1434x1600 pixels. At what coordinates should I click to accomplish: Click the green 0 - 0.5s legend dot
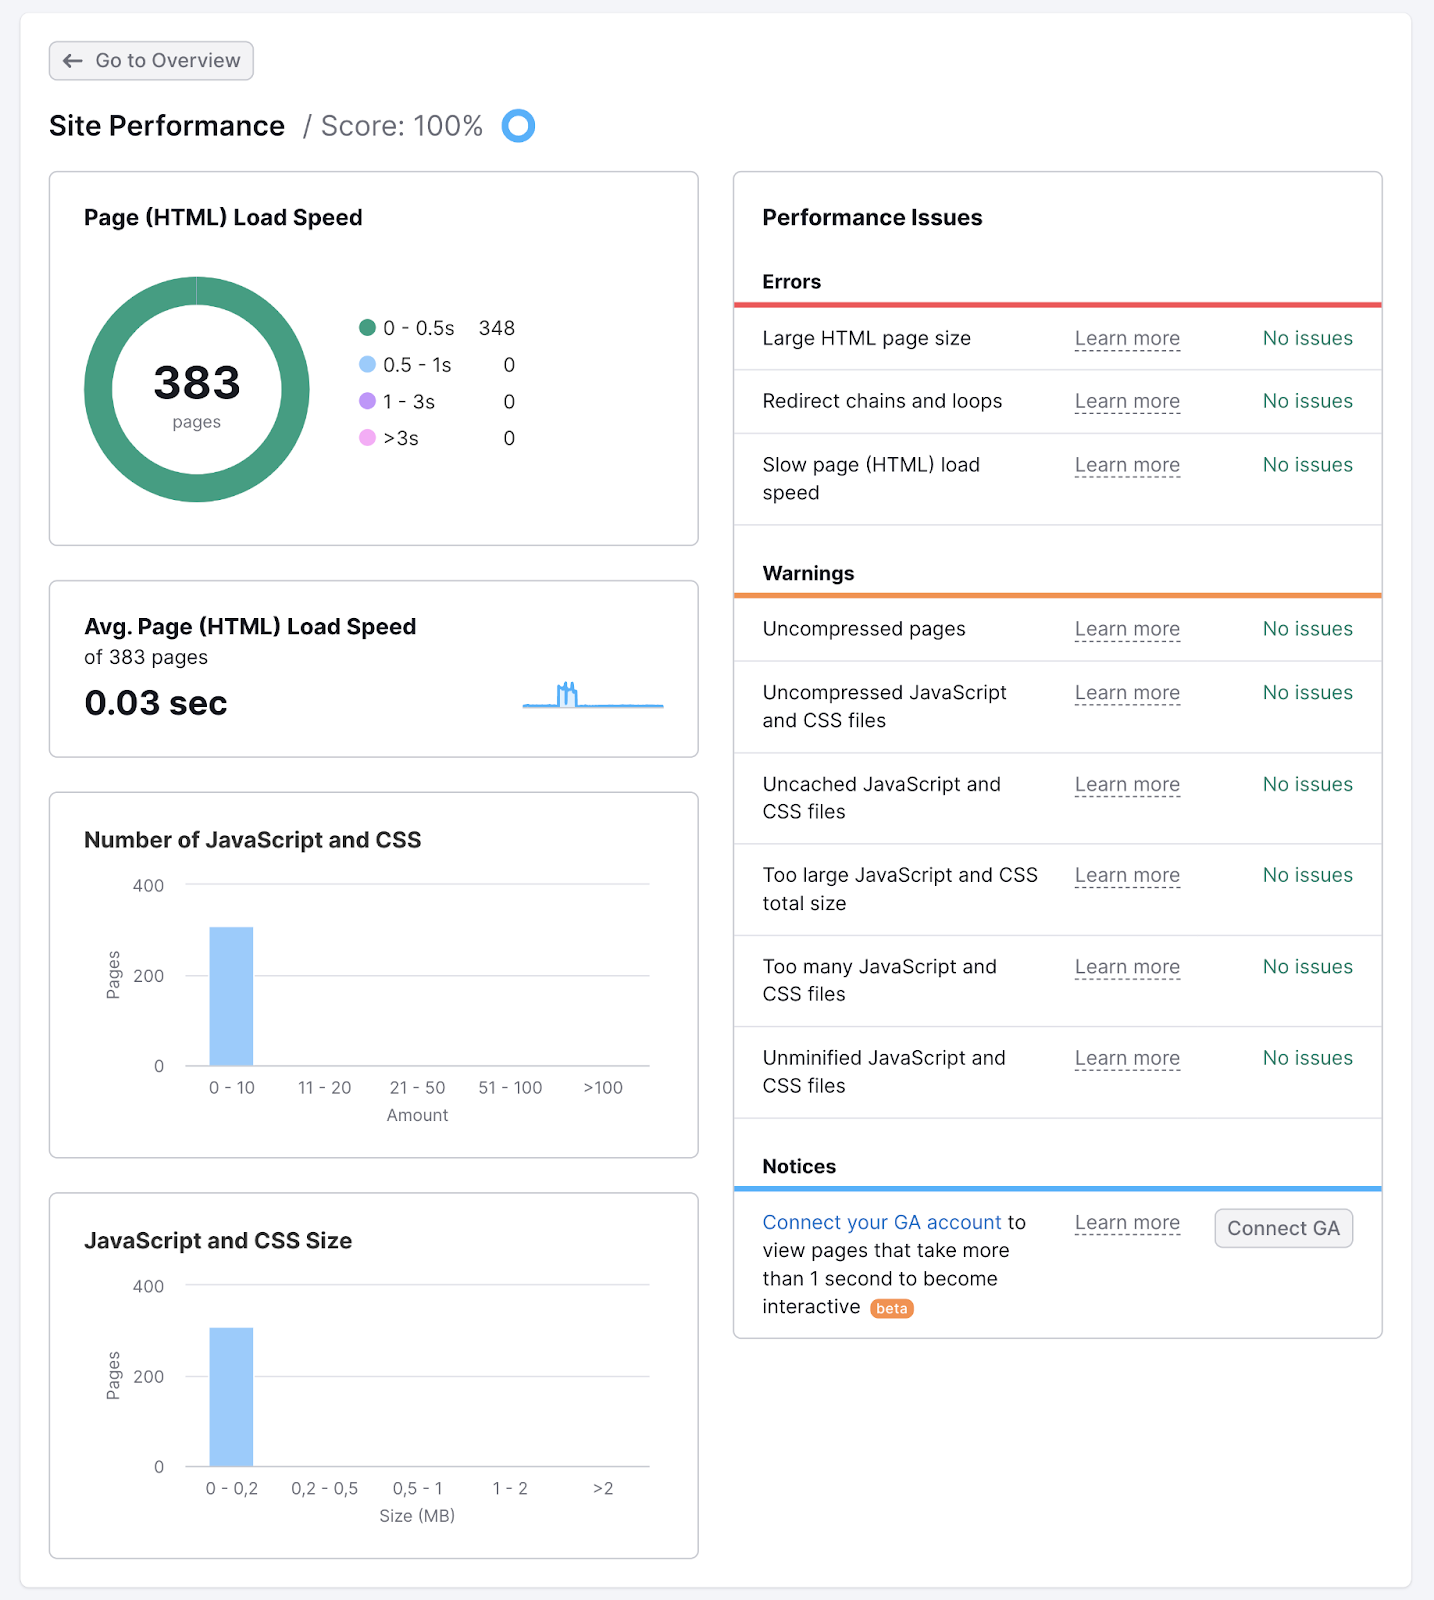[x=367, y=328]
